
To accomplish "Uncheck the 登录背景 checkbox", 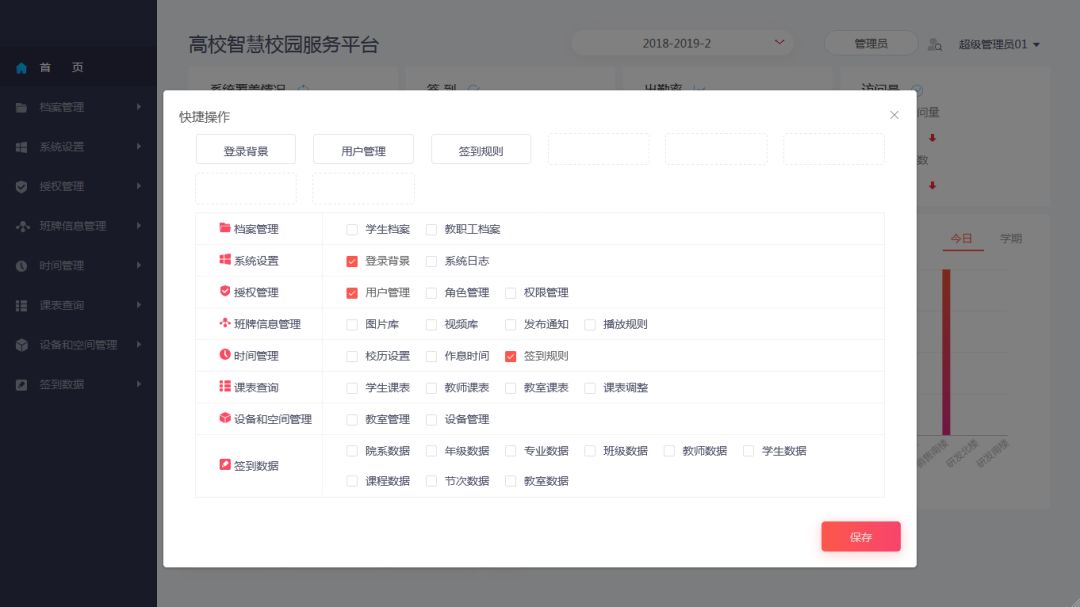I will [352, 261].
